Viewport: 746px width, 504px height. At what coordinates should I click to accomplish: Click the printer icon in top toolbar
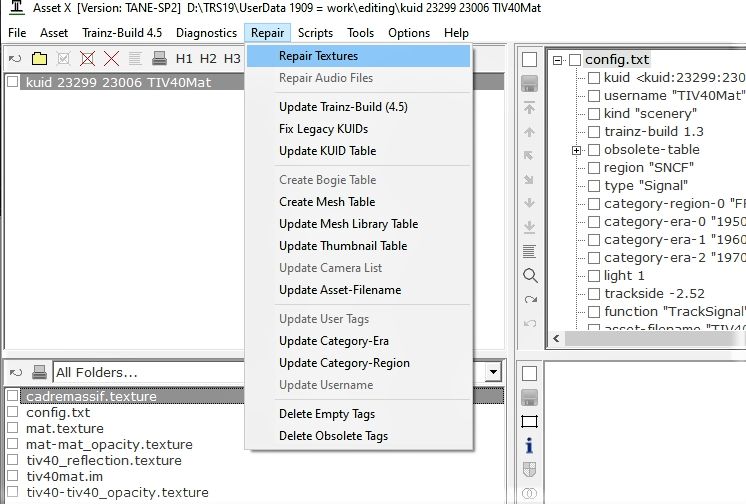pos(159,59)
